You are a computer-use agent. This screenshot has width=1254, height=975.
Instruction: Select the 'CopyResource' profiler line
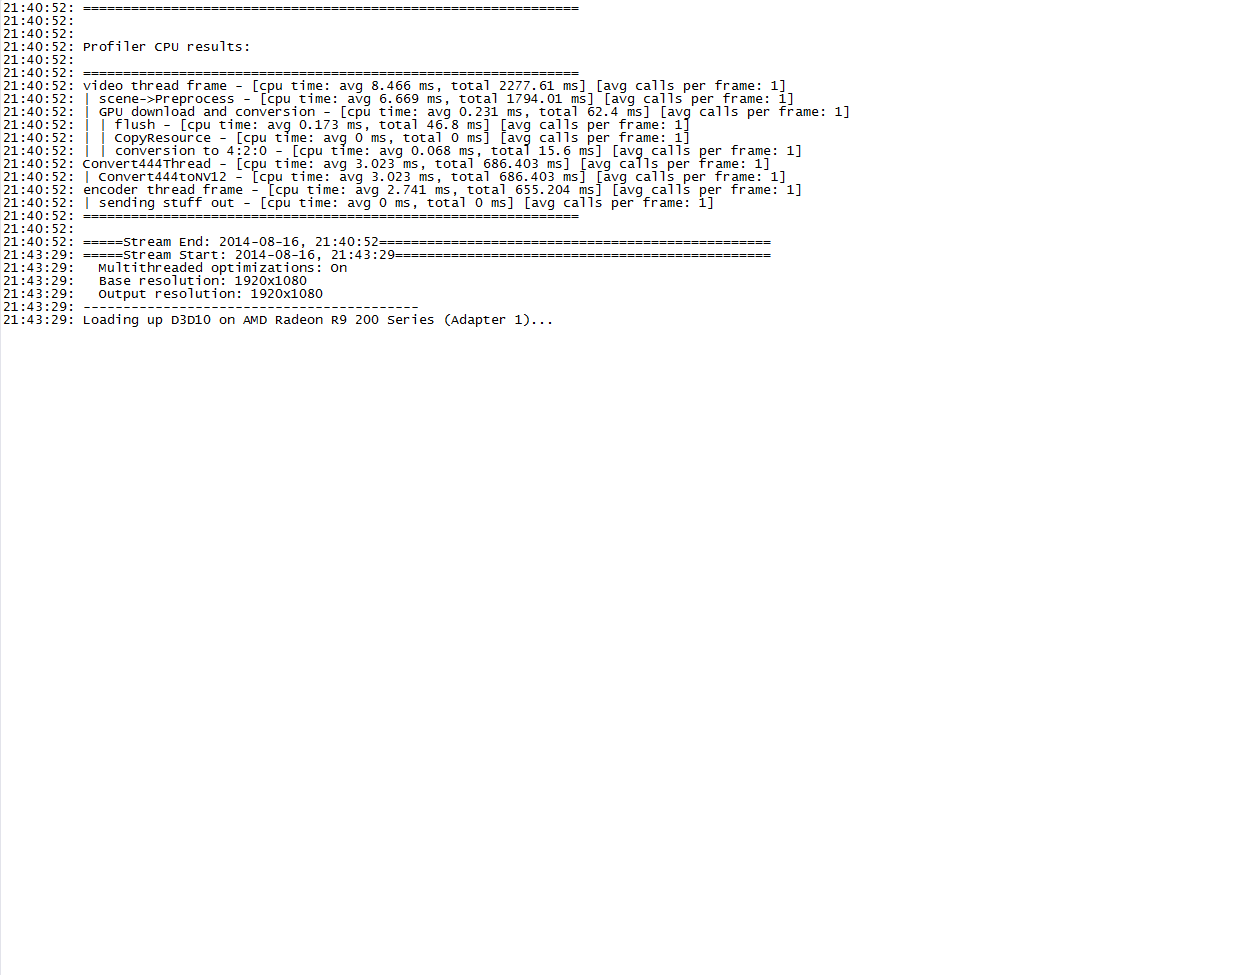(x=386, y=138)
